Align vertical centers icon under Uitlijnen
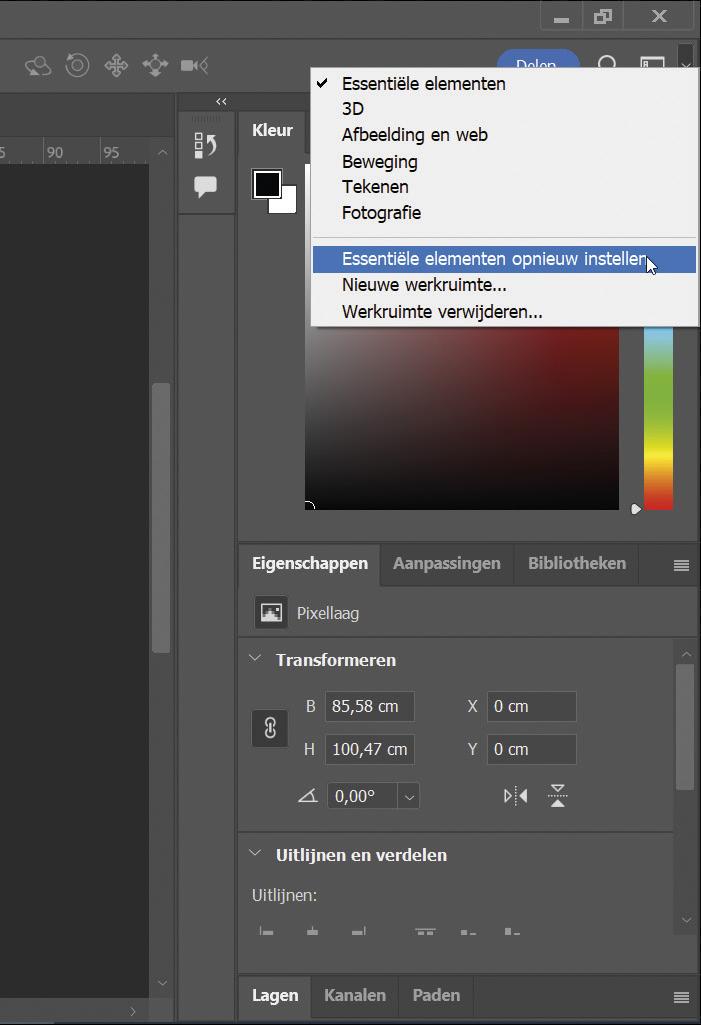The width and height of the screenshot is (701, 1025). click(468, 932)
